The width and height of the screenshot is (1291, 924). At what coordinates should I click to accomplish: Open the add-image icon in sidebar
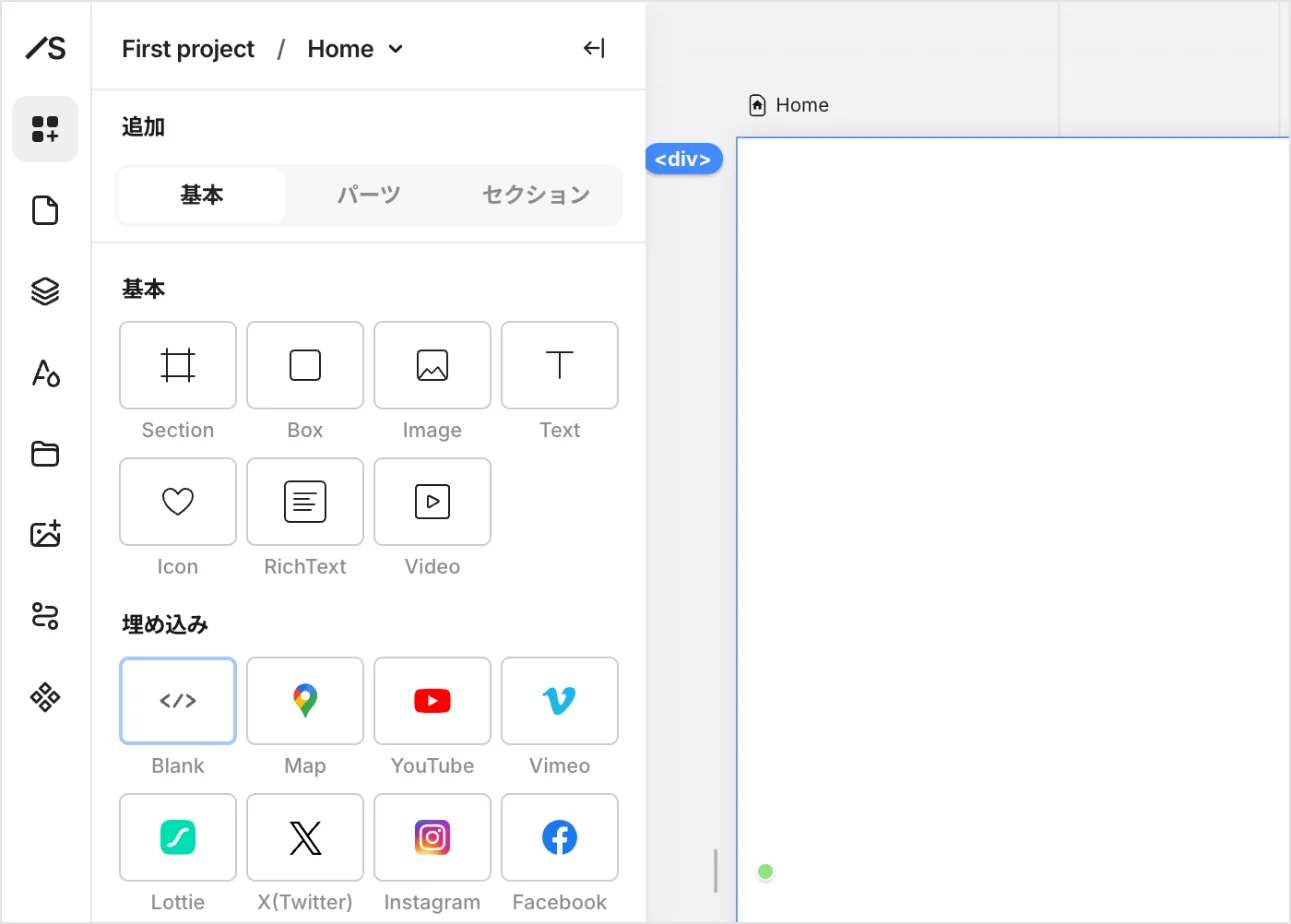[45, 534]
